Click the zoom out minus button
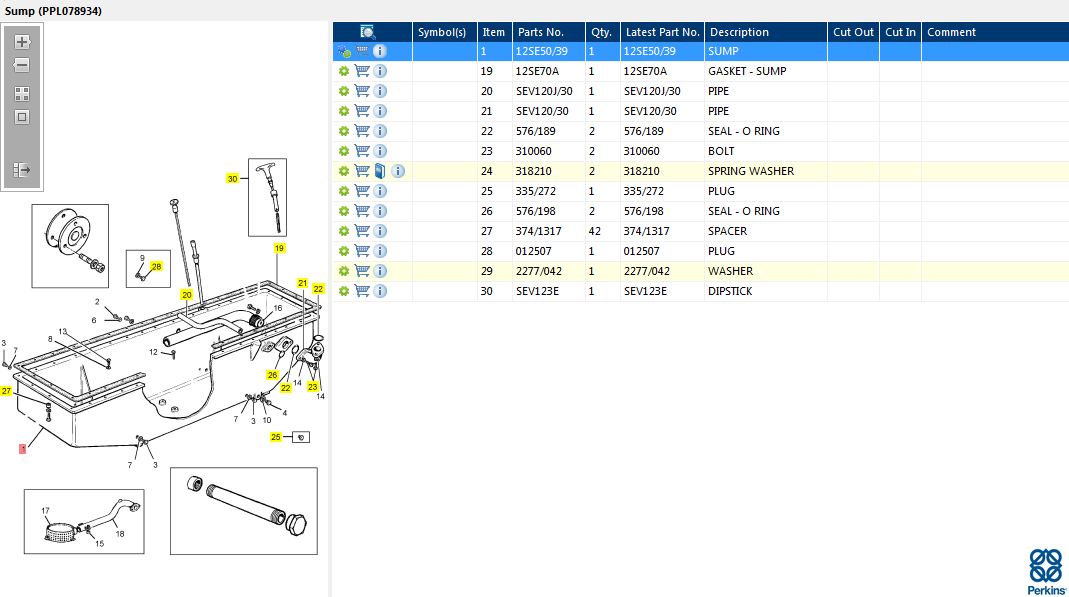This screenshot has width=1069, height=597. (22, 65)
